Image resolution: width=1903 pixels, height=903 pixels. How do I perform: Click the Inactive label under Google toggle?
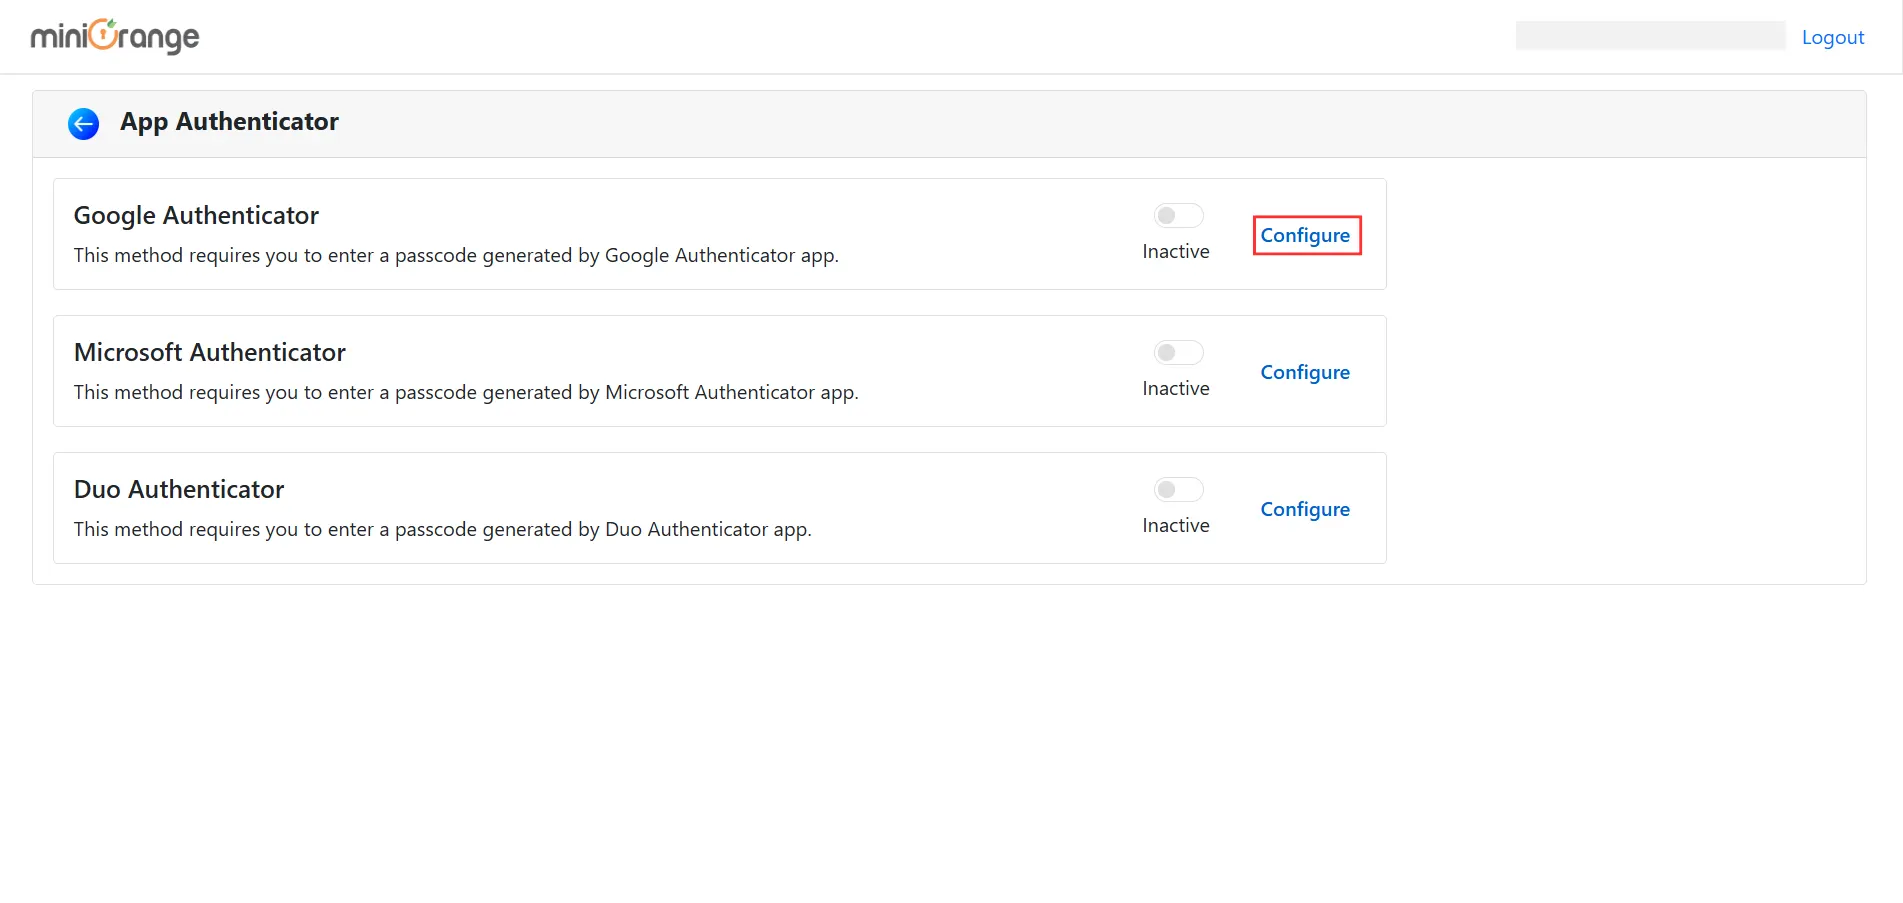pos(1176,251)
